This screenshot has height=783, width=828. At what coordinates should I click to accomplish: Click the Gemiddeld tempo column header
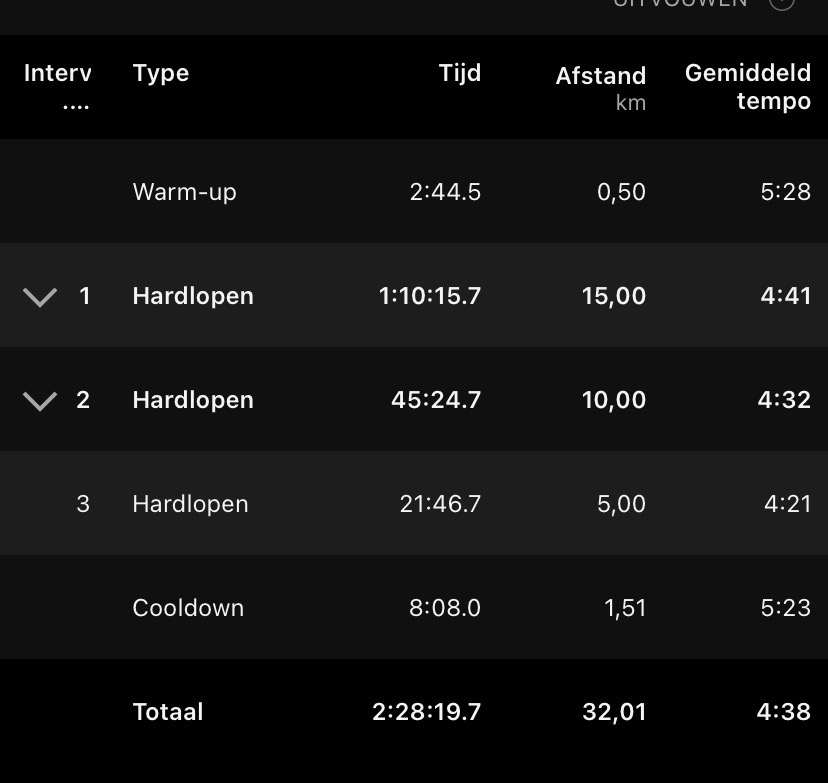click(x=748, y=87)
